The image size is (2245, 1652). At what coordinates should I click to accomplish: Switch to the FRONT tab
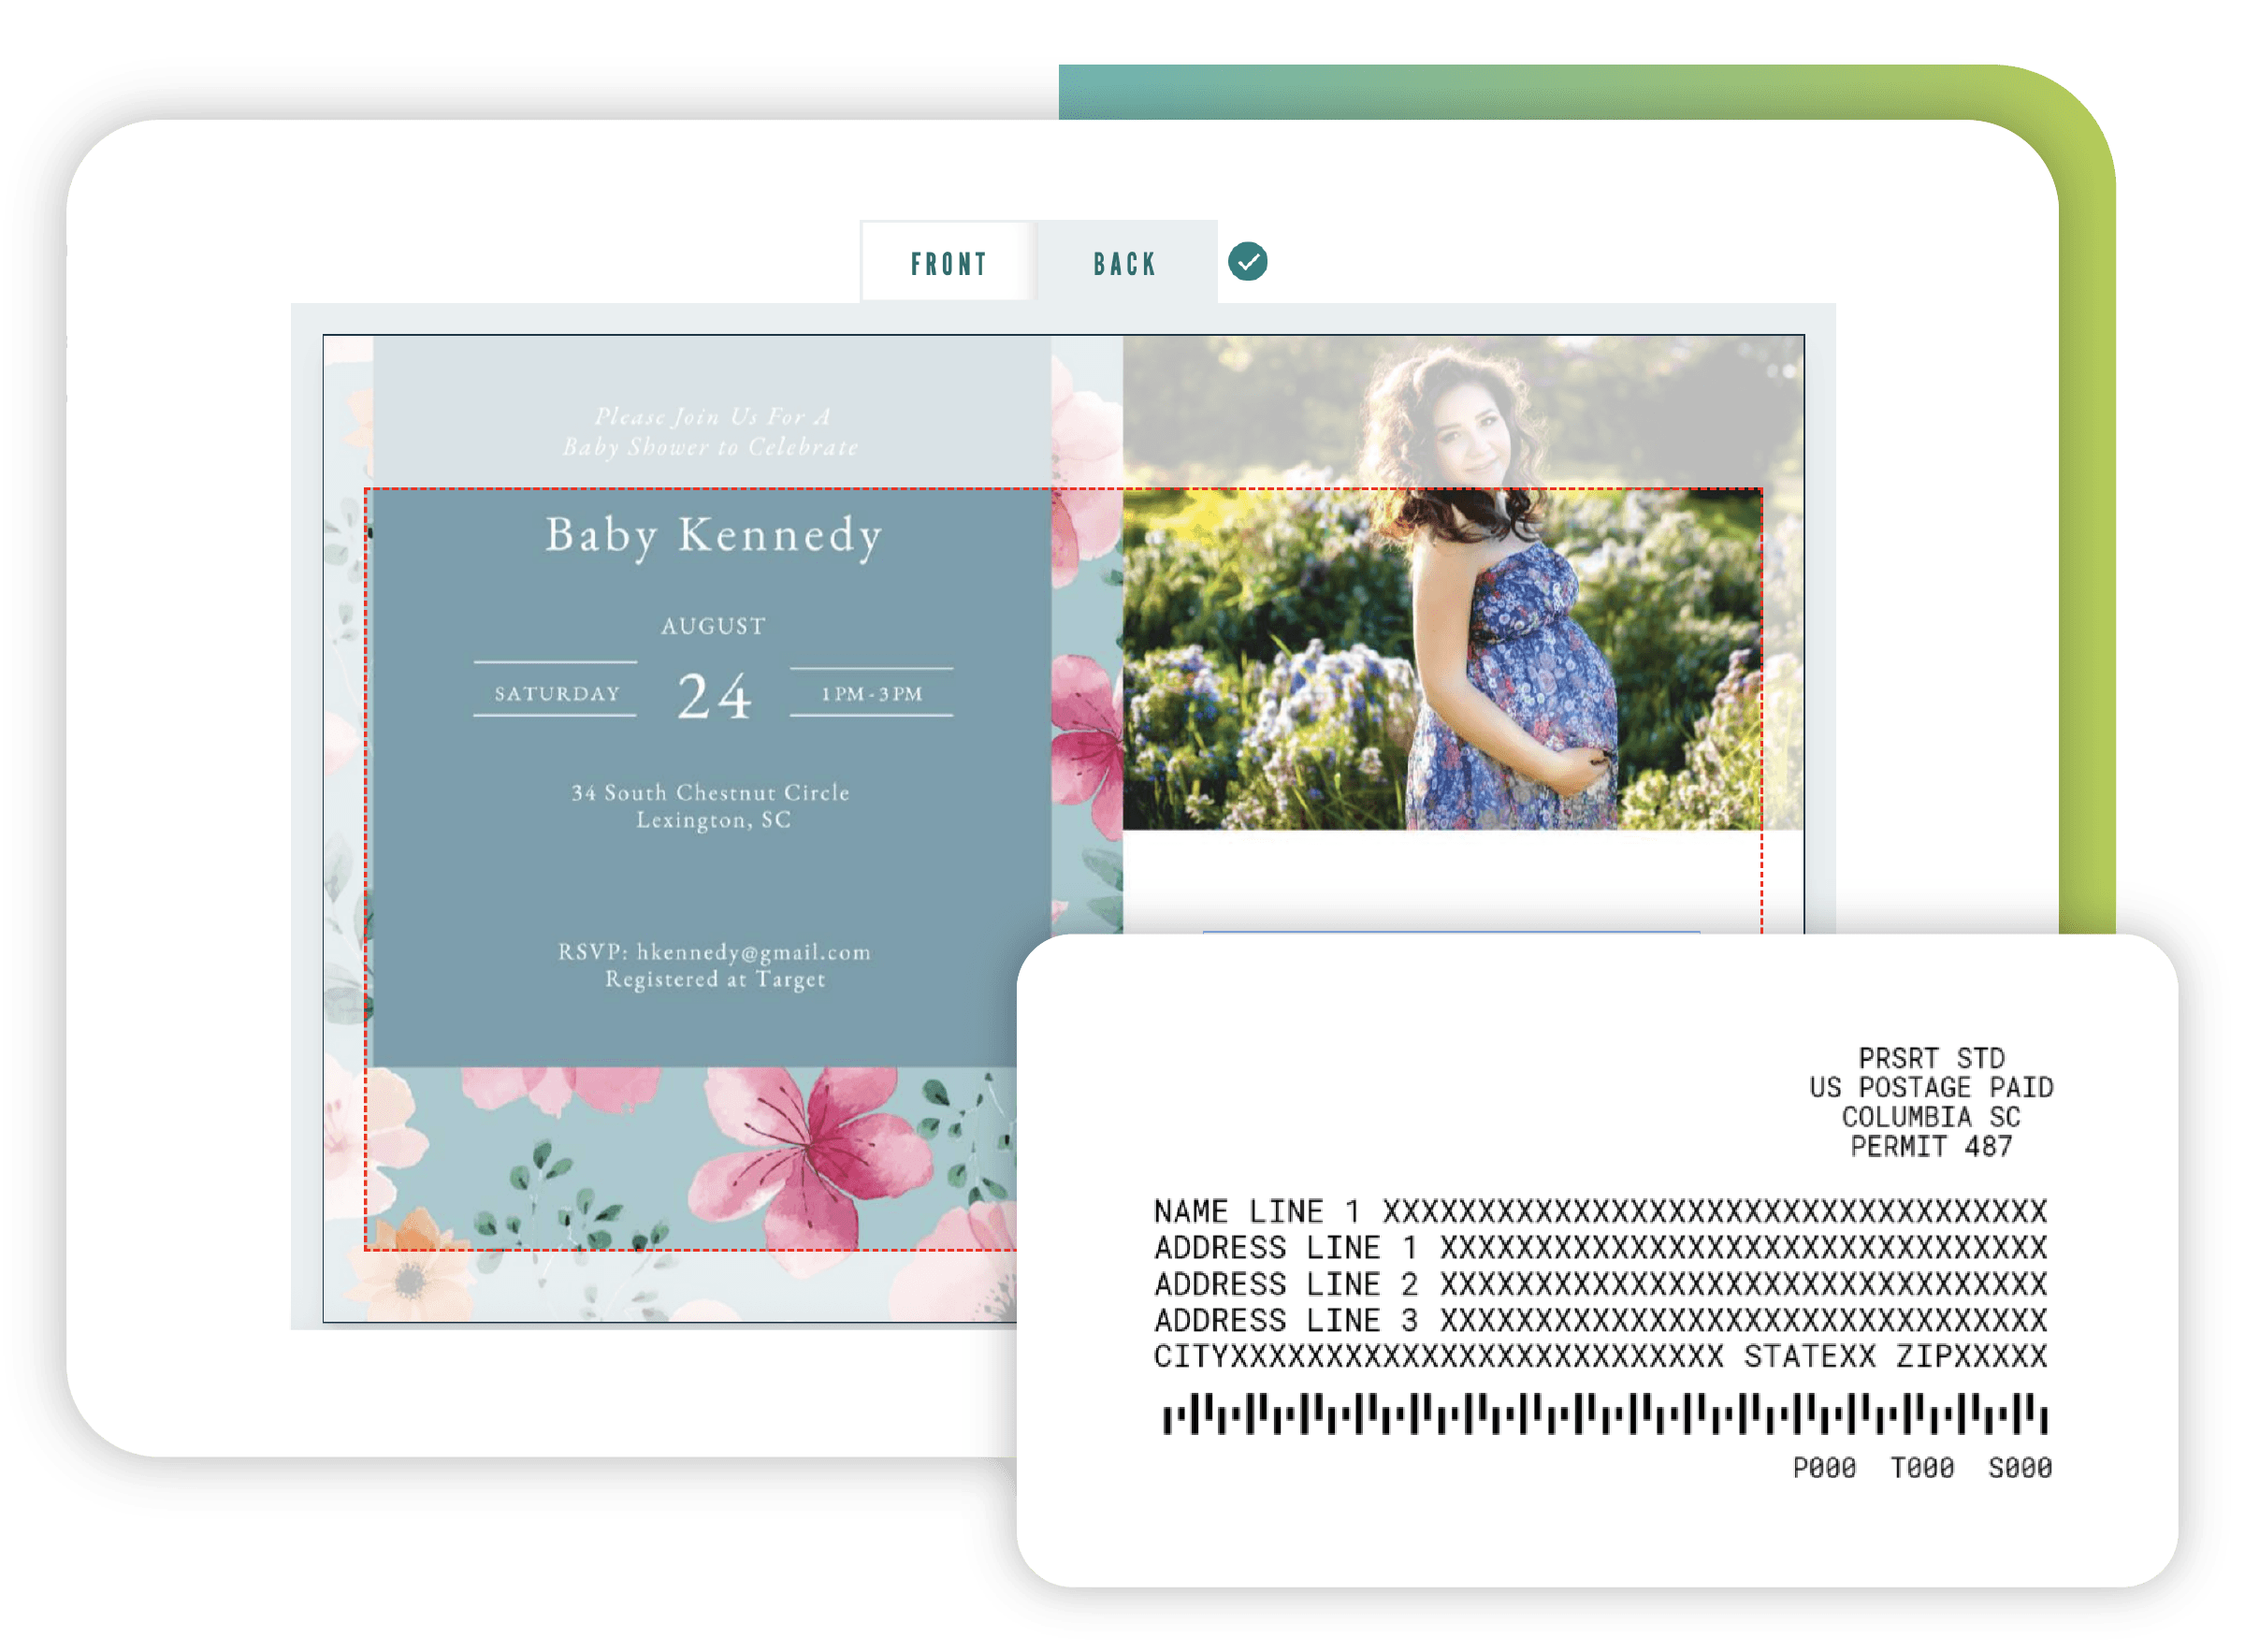948,264
